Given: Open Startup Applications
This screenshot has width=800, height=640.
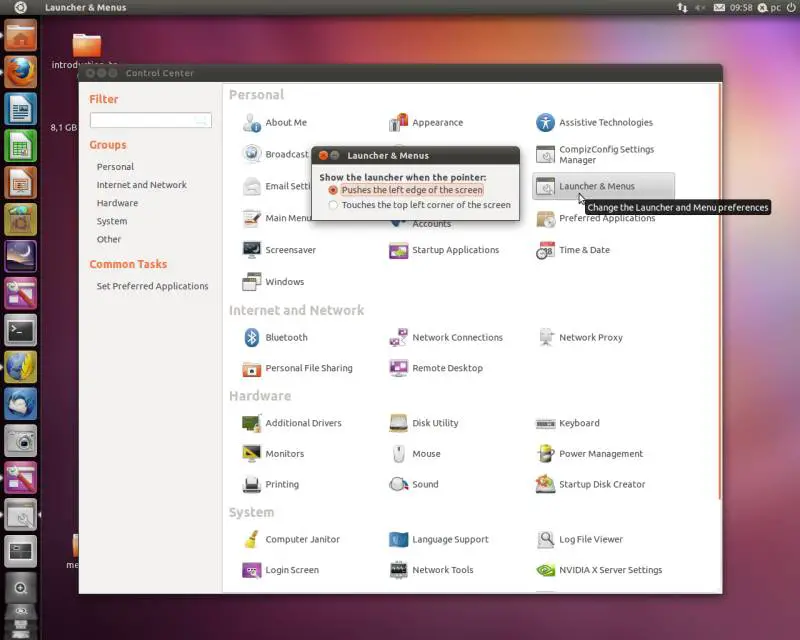Looking at the screenshot, I should tap(444, 250).
